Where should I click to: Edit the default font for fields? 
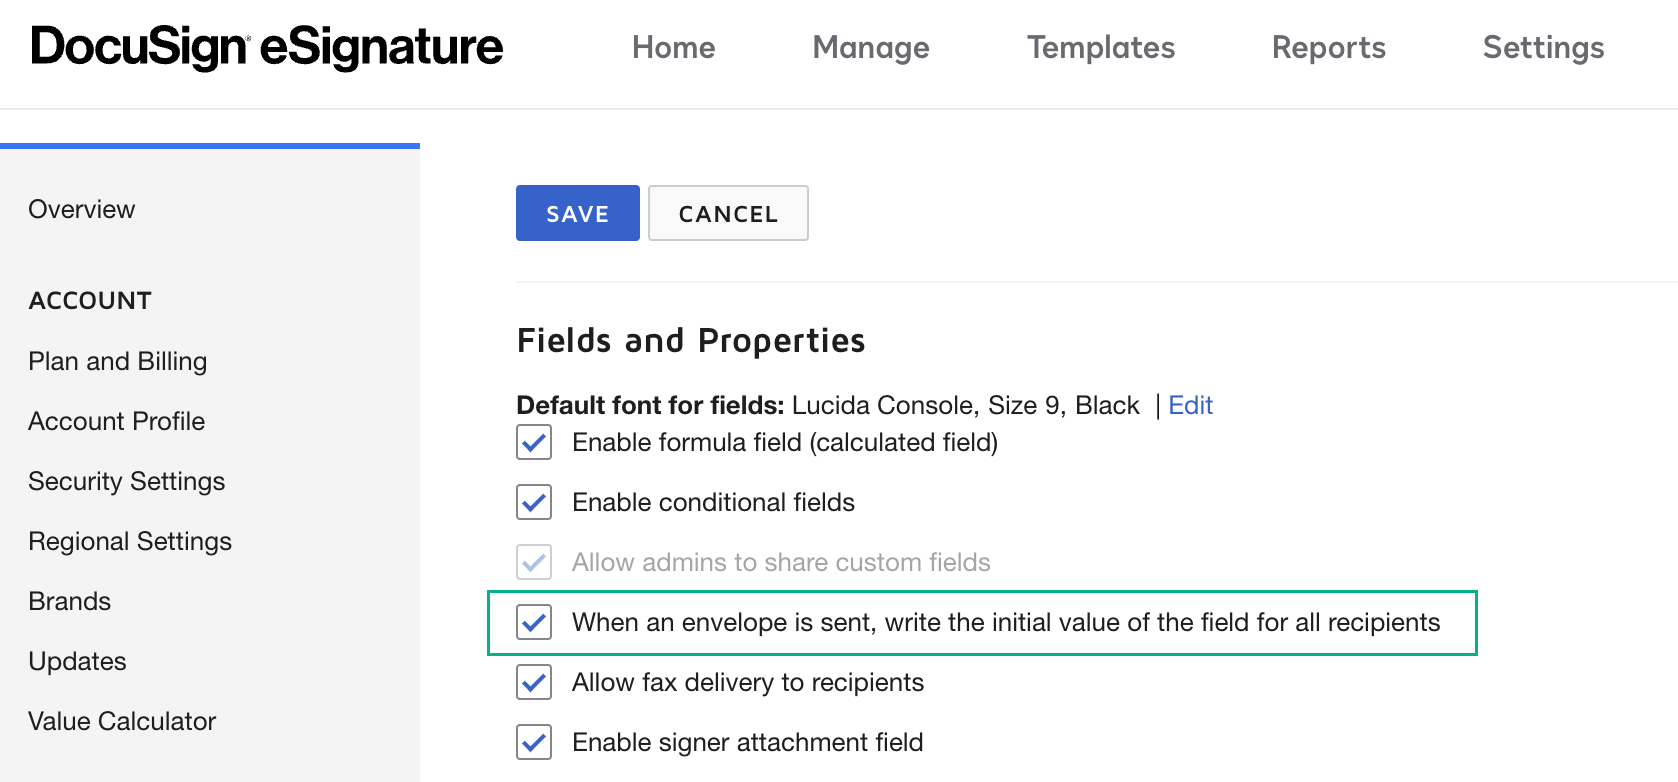click(1190, 405)
